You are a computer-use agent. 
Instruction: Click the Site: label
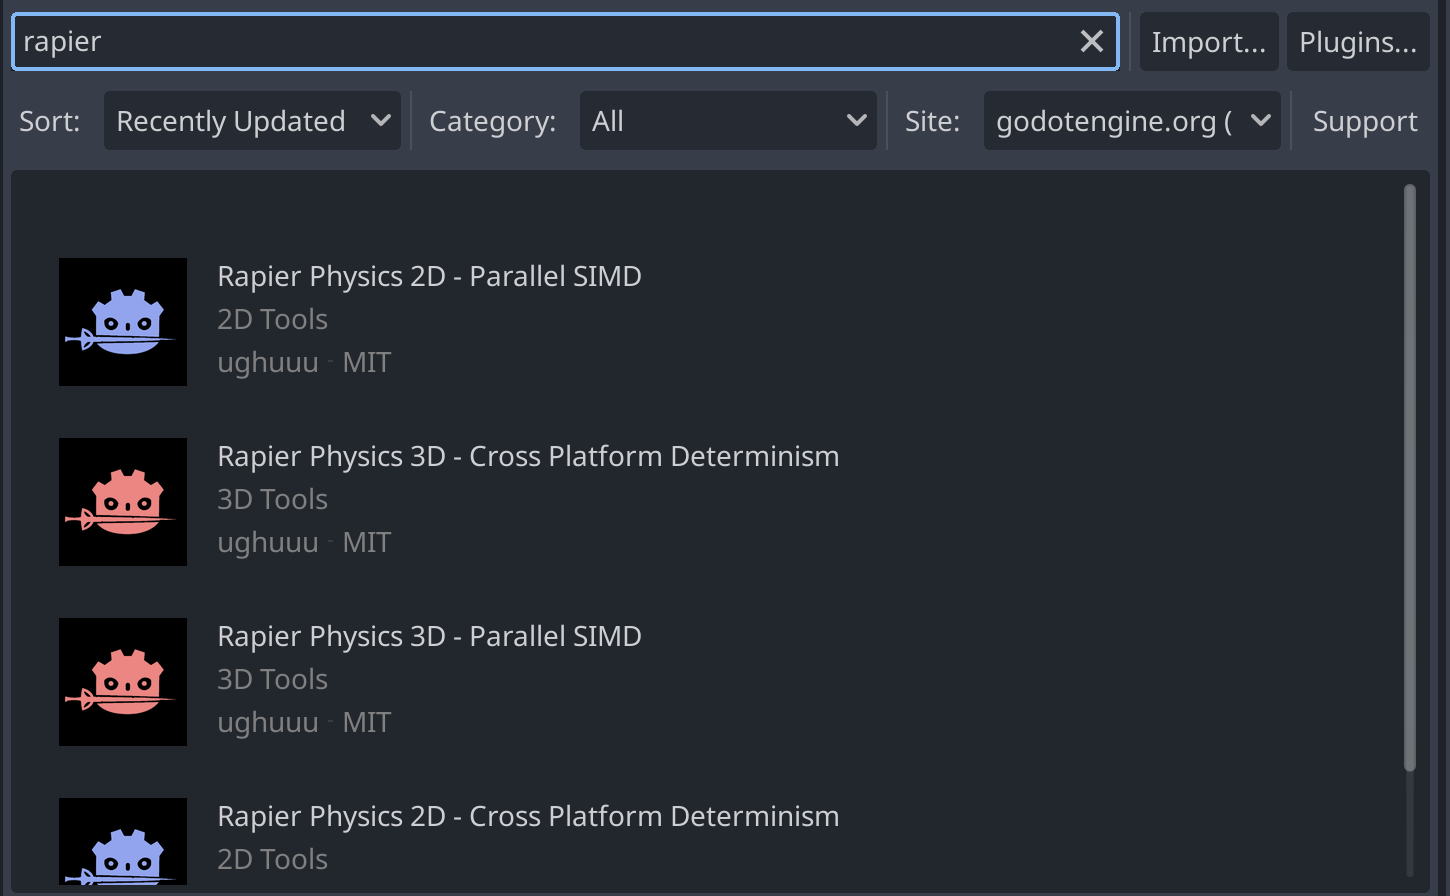coord(932,121)
